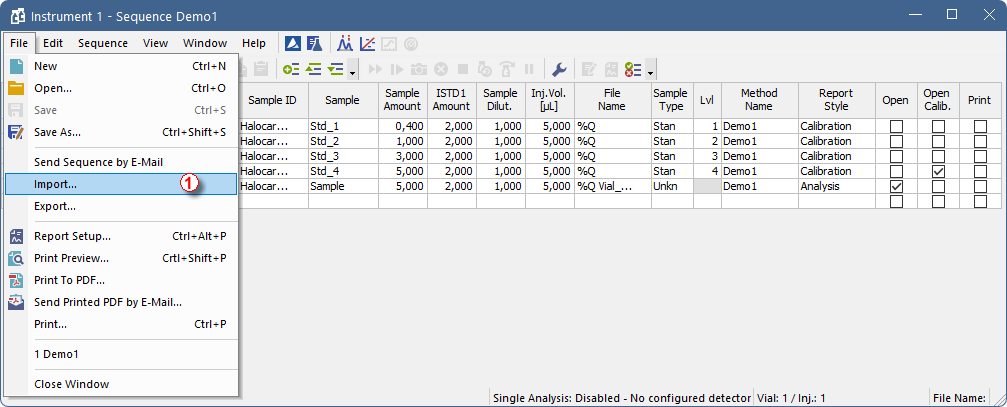The height and width of the screenshot is (407, 1007).
Task: Toggle the Open checkbox for Sample row
Action: [x=896, y=186]
